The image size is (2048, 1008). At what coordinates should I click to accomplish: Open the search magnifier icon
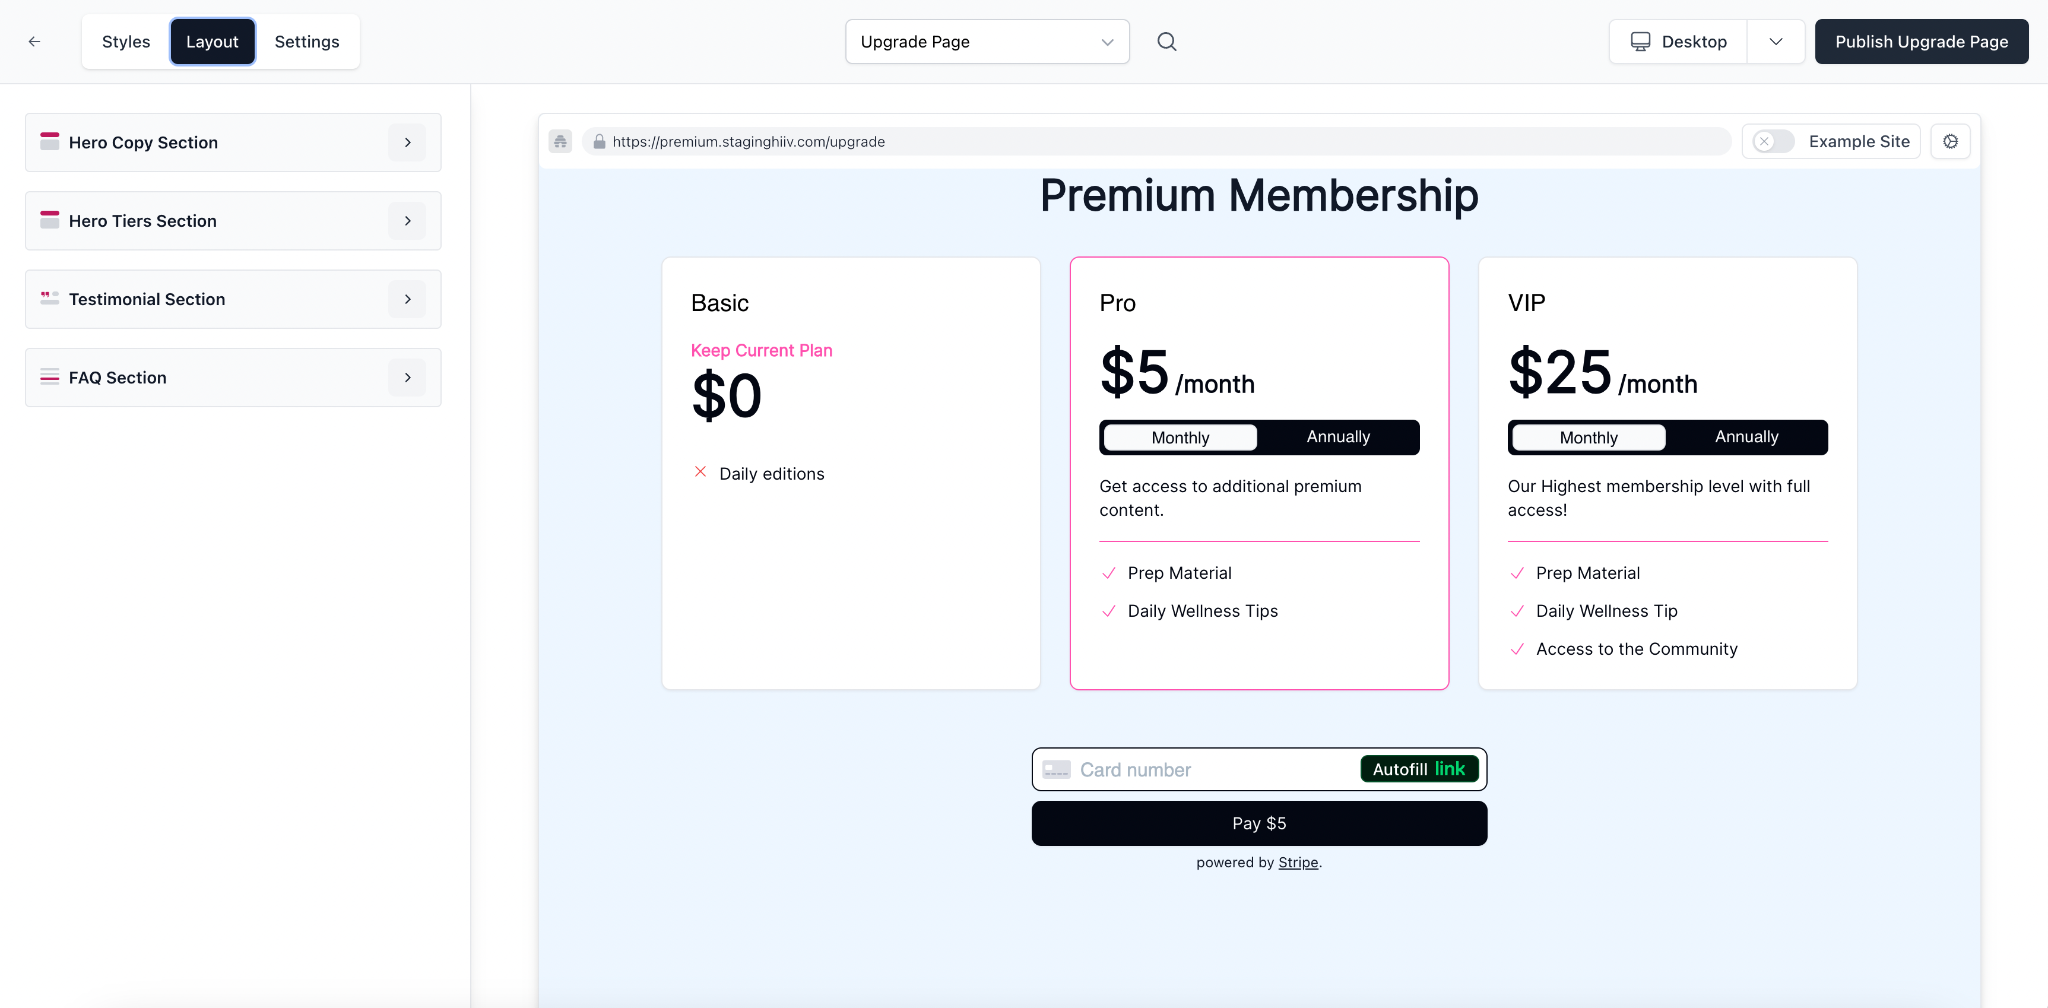point(1167,42)
